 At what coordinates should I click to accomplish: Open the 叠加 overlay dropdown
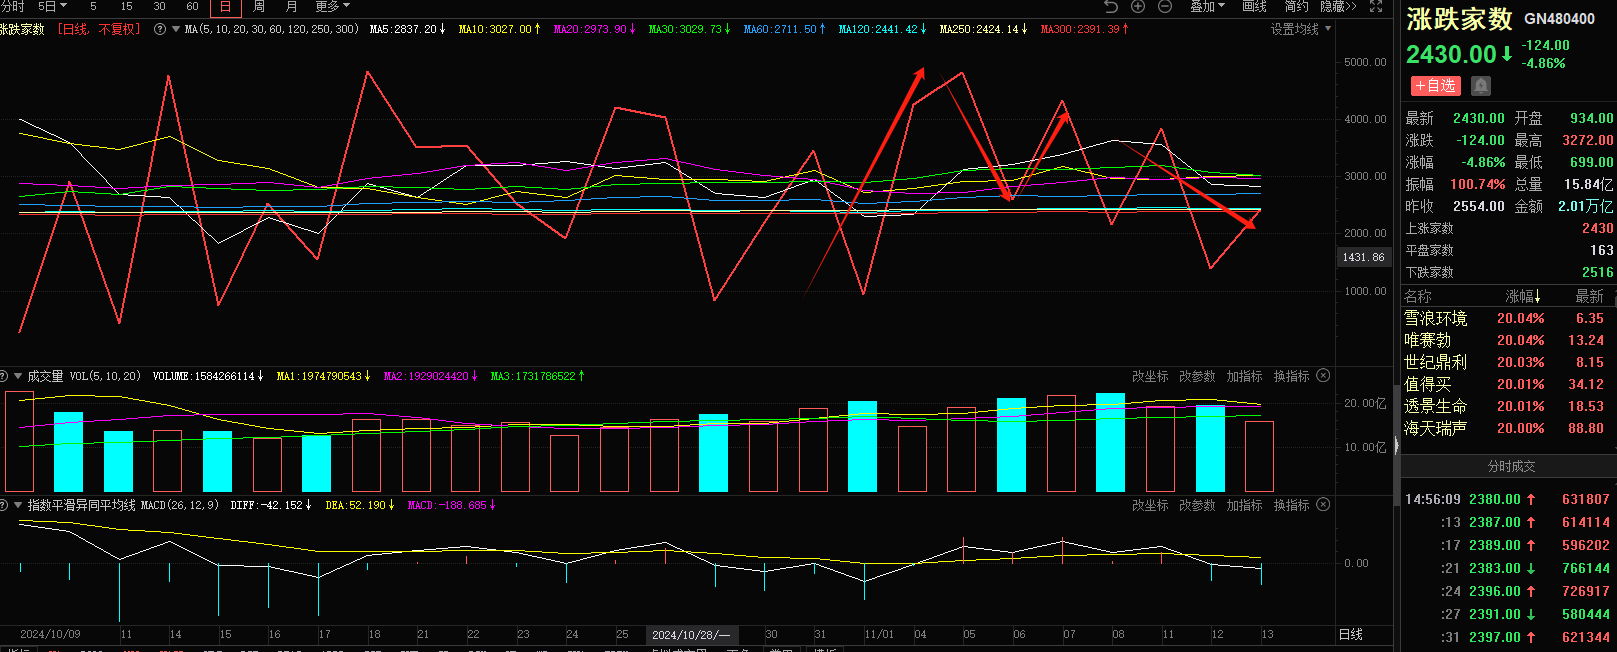(x=1207, y=6)
